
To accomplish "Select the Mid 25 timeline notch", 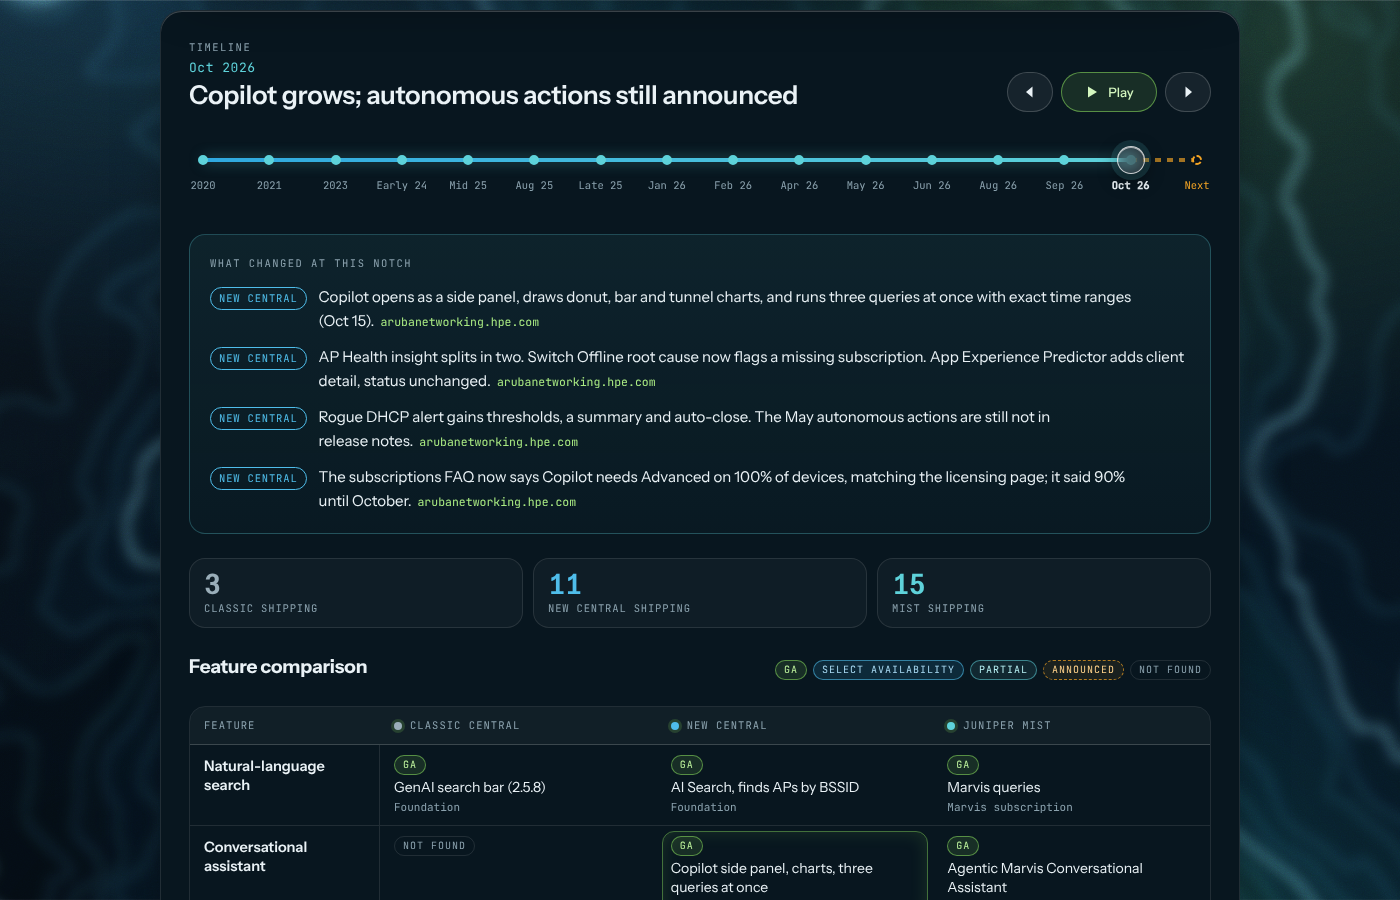I will pos(468,160).
